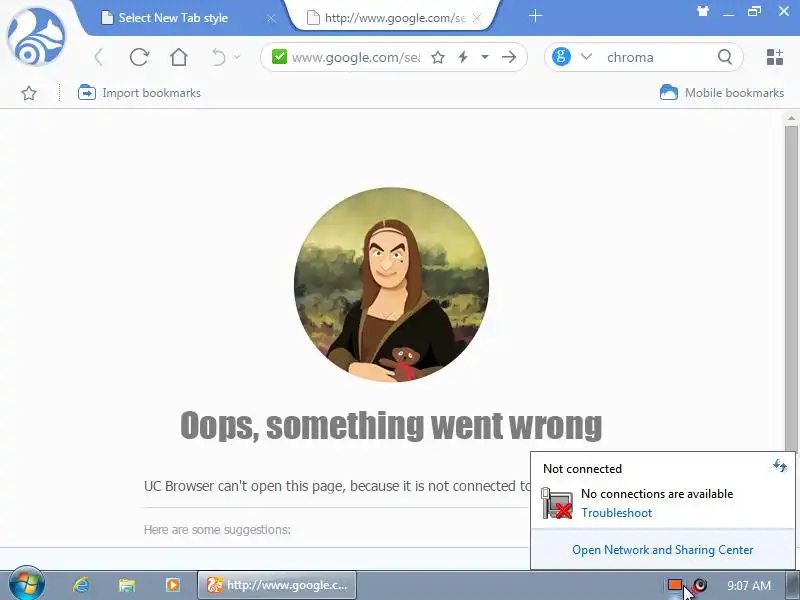Click the 'Oops, something went wrong' heading
Image resolution: width=800 pixels, height=600 pixels.
pyautogui.click(x=391, y=425)
